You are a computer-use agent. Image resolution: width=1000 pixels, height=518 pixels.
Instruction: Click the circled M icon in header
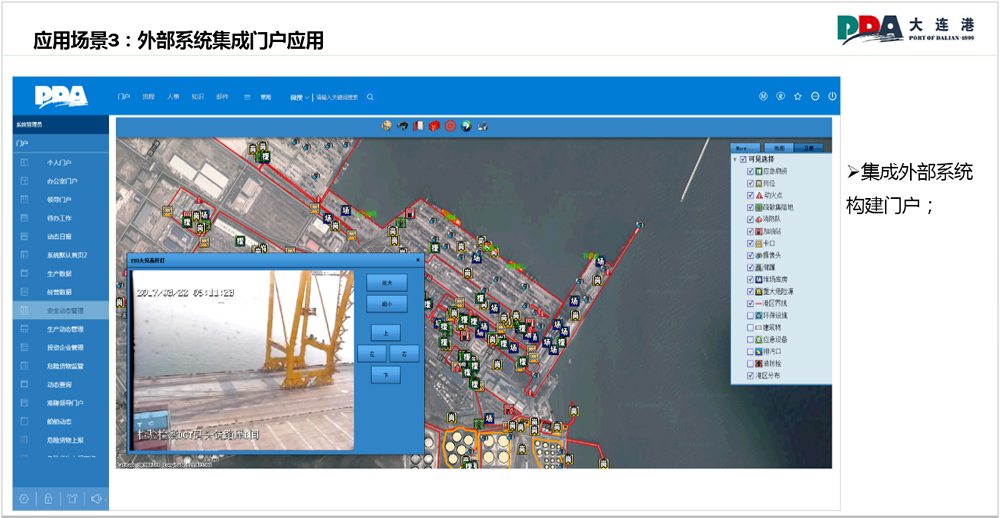763,96
